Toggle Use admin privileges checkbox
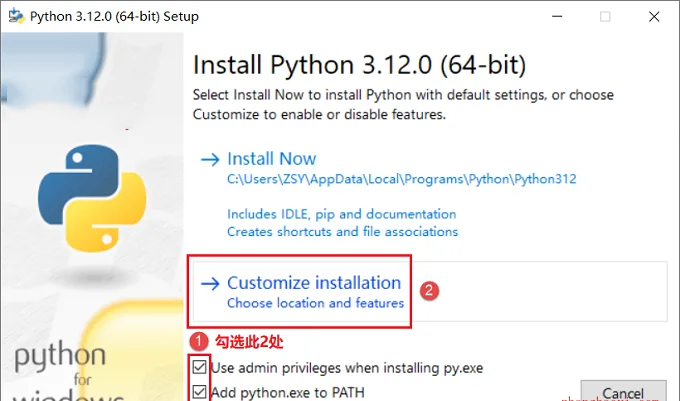 coord(199,367)
